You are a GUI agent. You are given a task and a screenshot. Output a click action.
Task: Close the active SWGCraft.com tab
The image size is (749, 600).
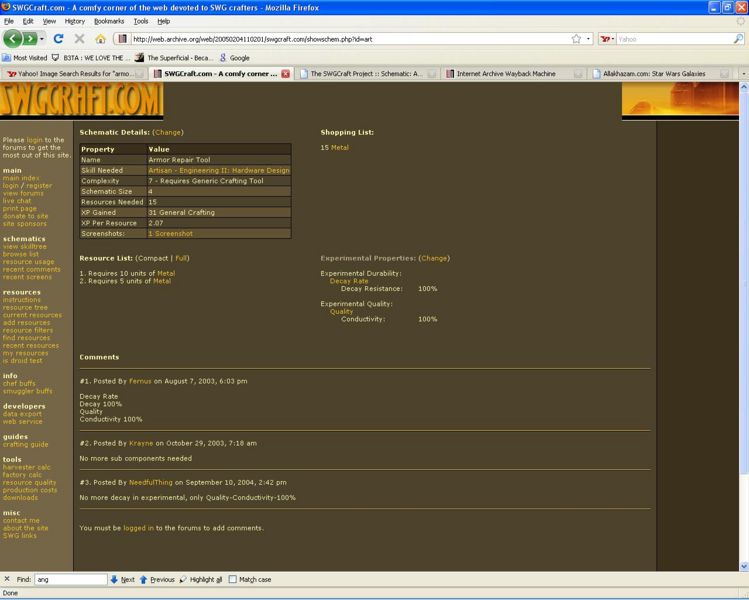pos(286,74)
